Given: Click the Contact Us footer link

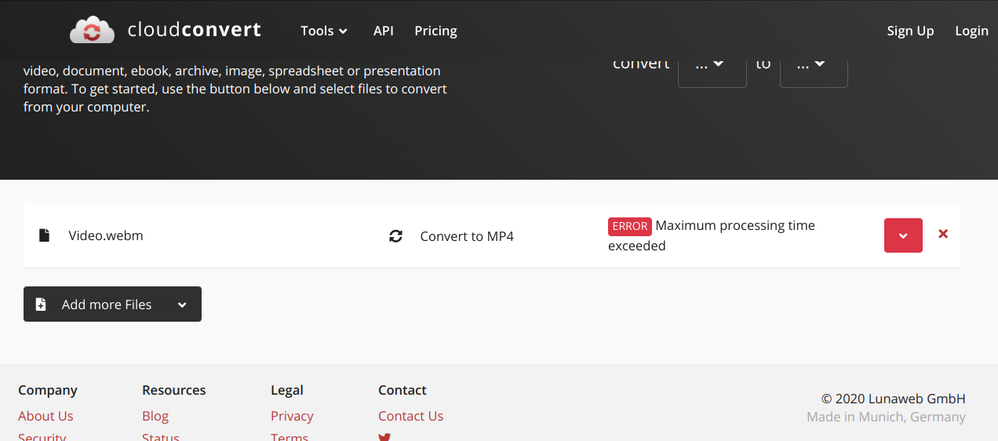Looking at the screenshot, I should pos(410,416).
